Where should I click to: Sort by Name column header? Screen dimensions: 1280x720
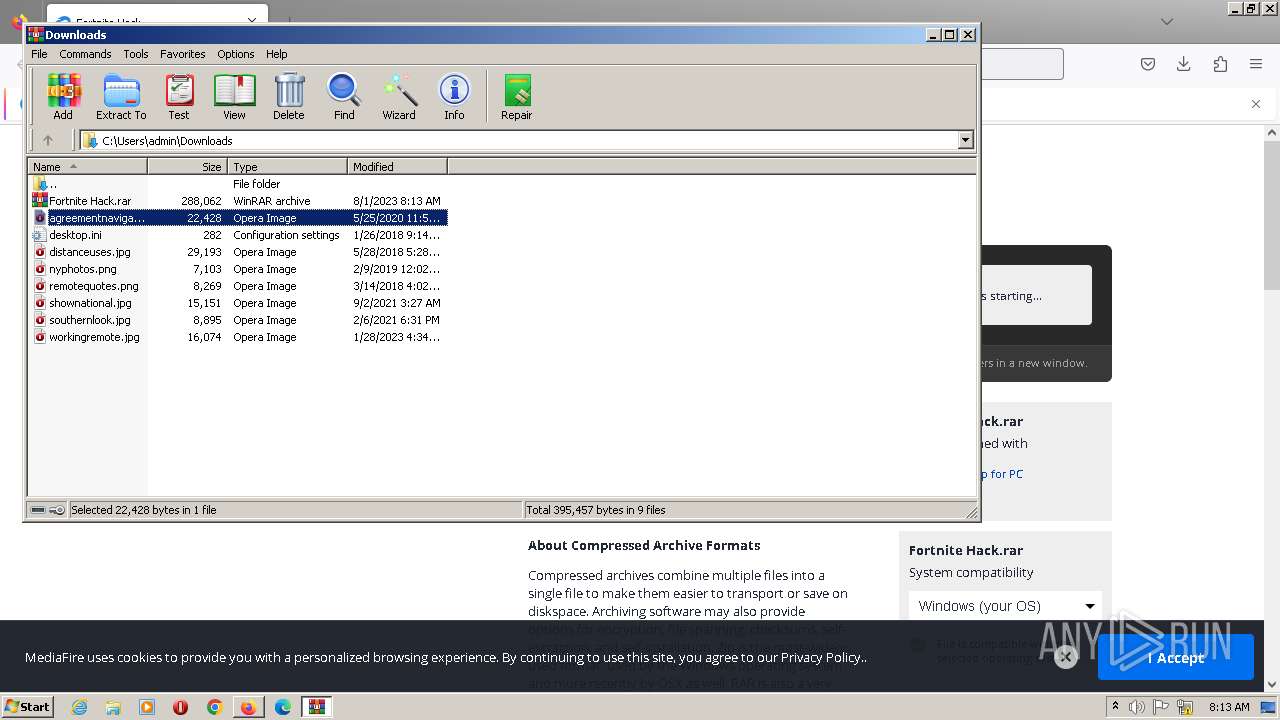click(87, 166)
